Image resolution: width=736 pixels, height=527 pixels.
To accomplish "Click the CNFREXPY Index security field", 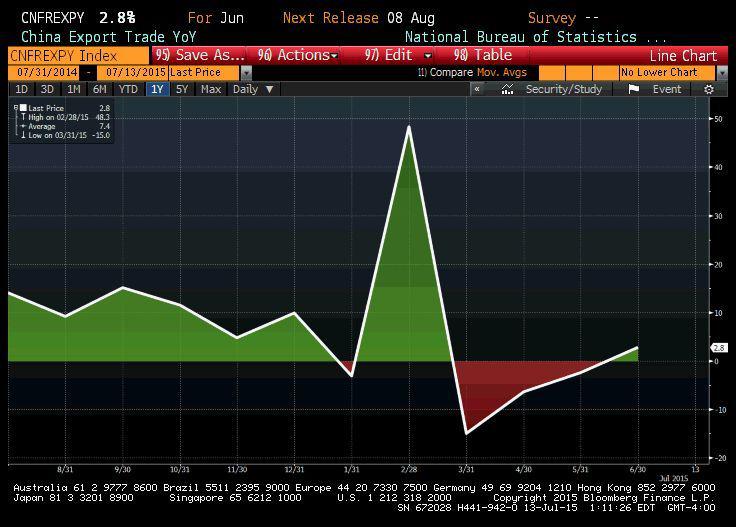I will click(x=76, y=55).
